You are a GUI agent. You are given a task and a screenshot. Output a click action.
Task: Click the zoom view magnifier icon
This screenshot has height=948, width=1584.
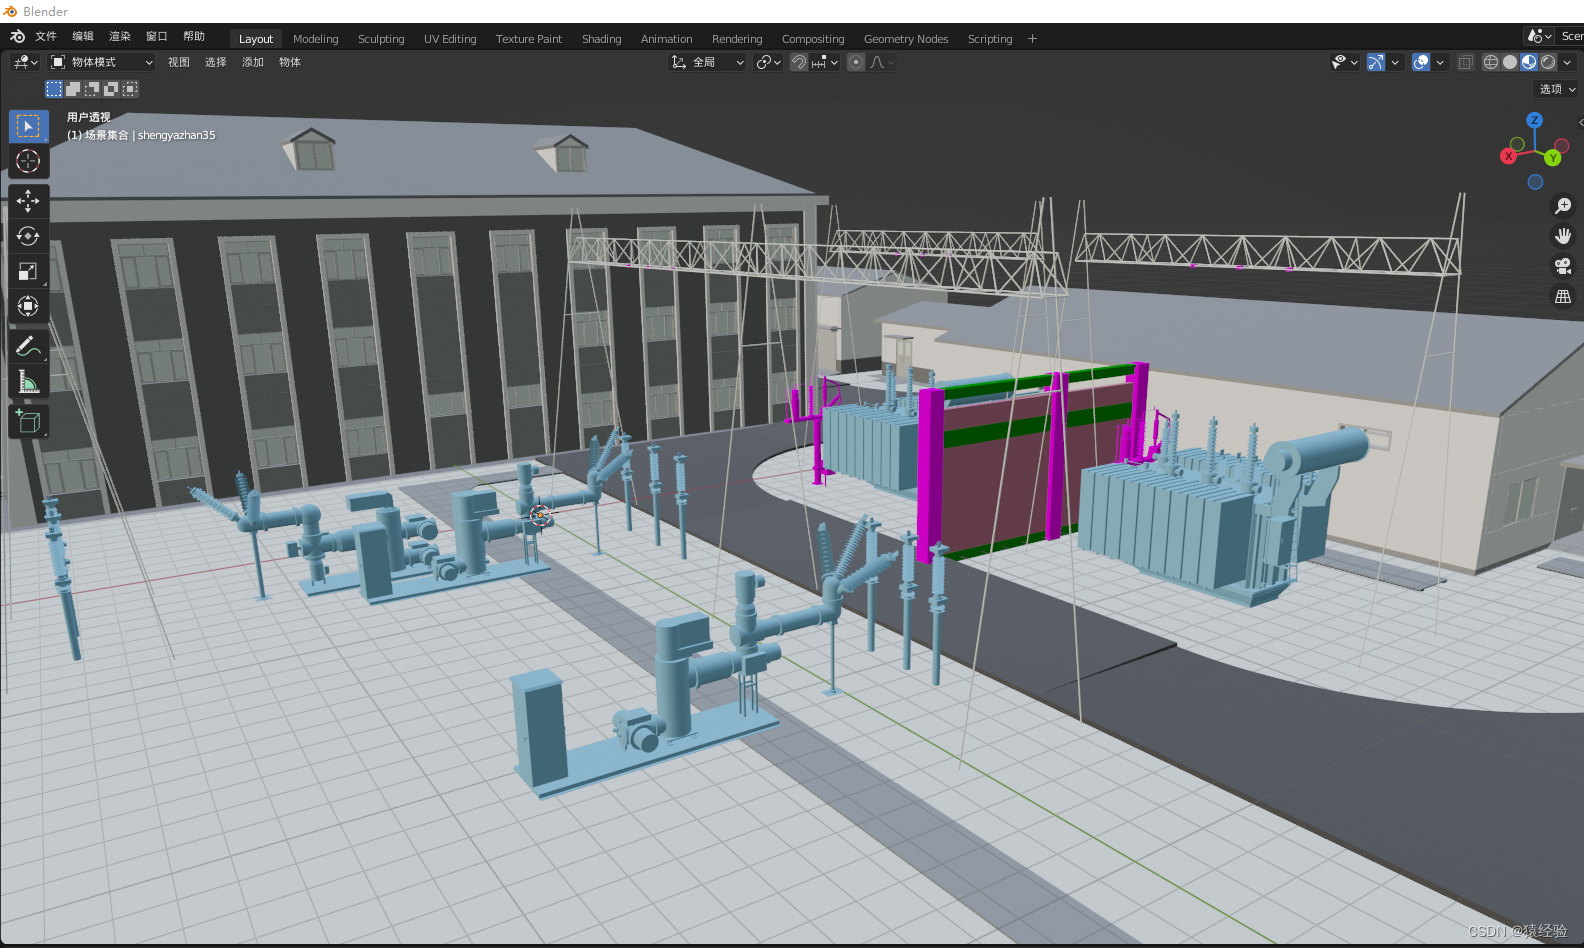(1563, 206)
